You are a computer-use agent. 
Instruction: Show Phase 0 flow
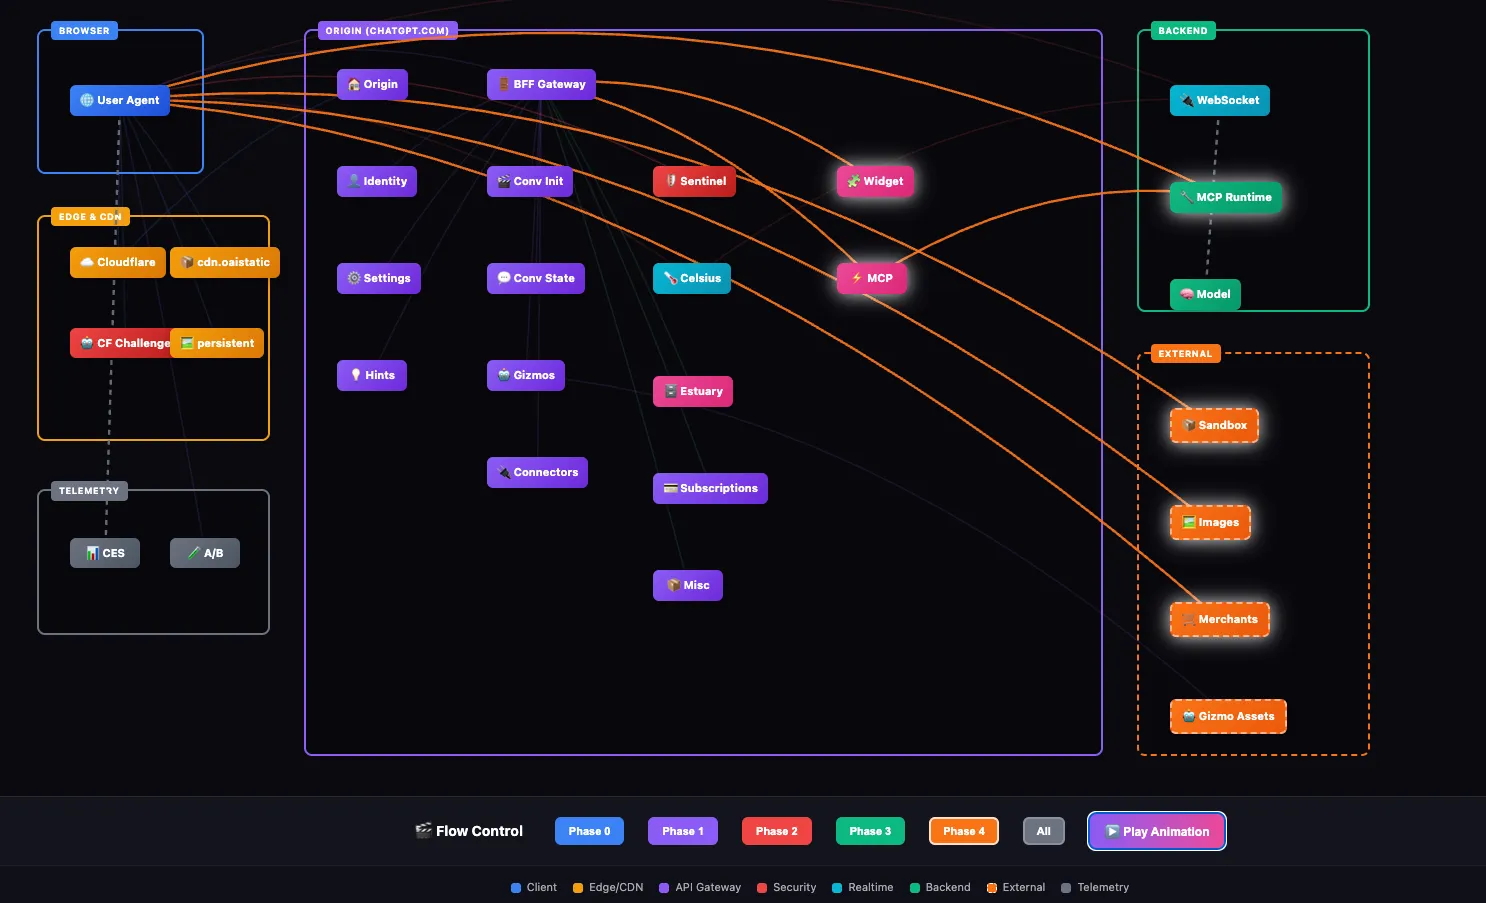tap(589, 831)
